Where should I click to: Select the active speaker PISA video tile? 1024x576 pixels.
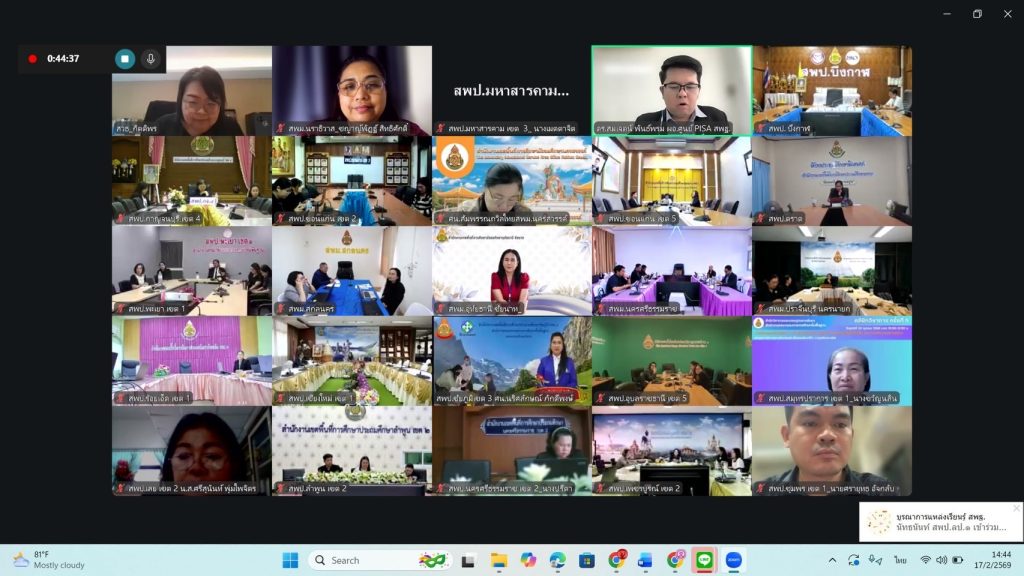pos(672,90)
